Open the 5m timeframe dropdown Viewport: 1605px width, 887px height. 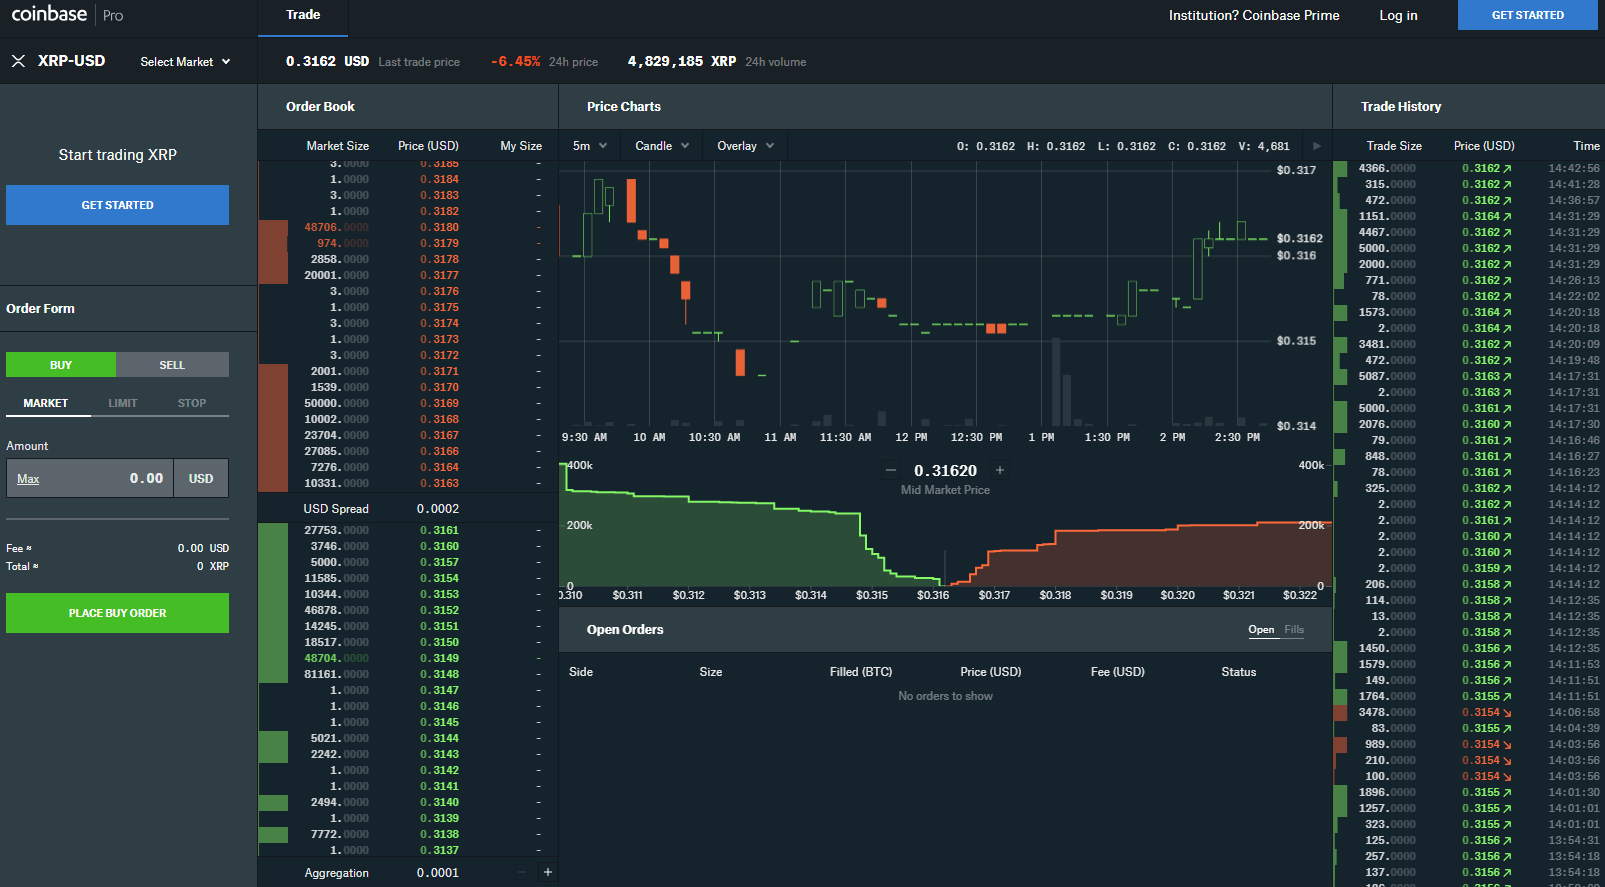pos(589,146)
